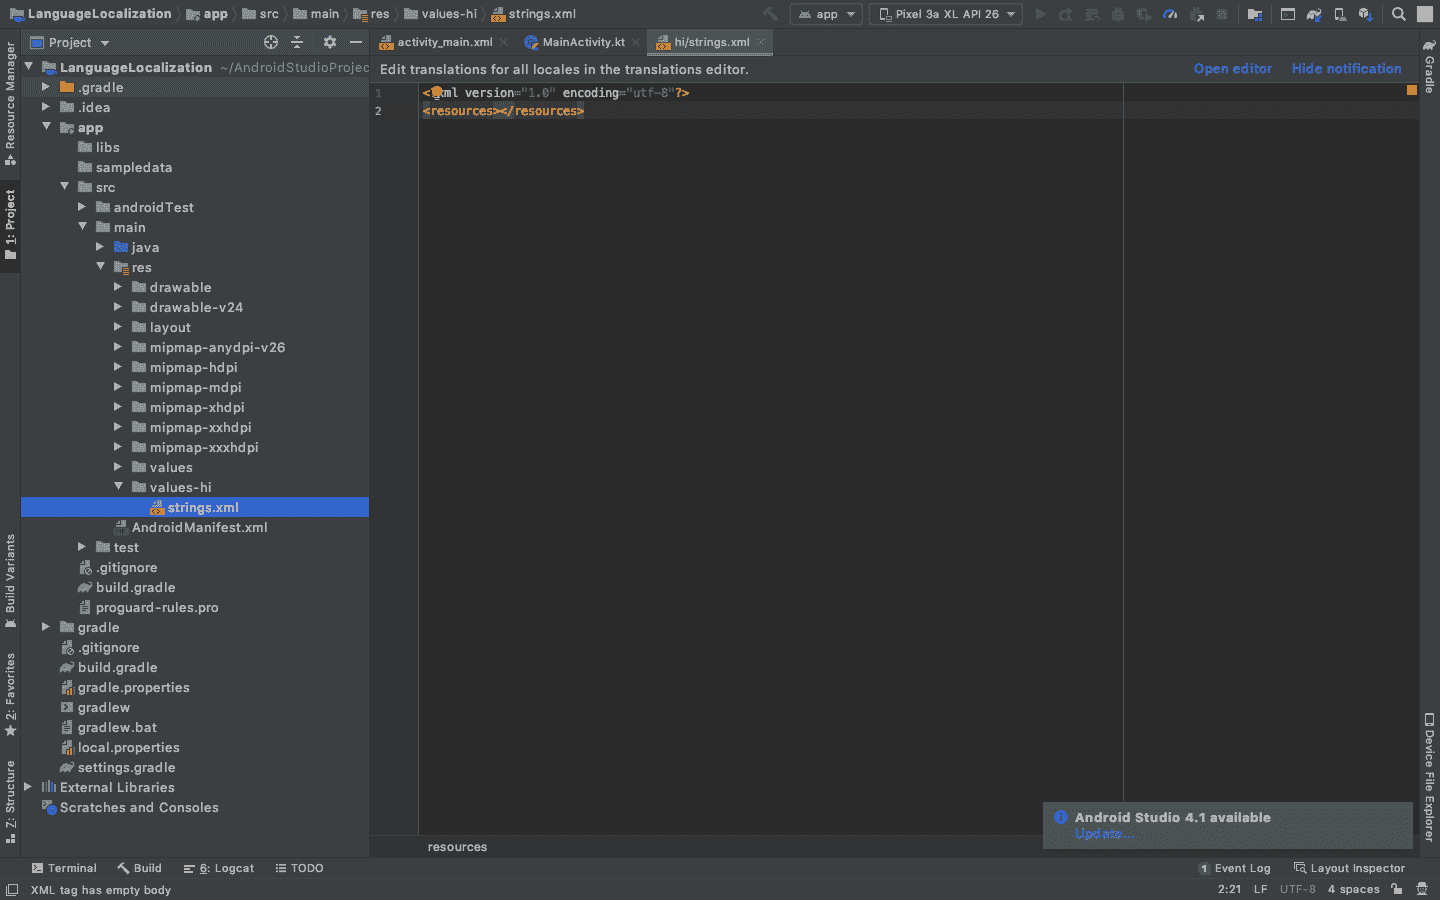Image resolution: width=1440 pixels, height=900 pixels.
Task: Open Search Everywhere with the magnifier
Action: [1399, 13]
